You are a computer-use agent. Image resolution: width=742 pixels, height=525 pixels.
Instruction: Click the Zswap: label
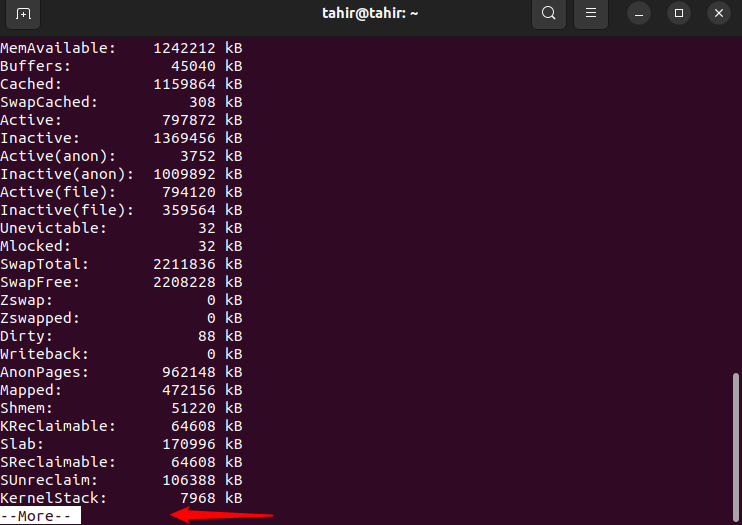click(x=26, y=300)
